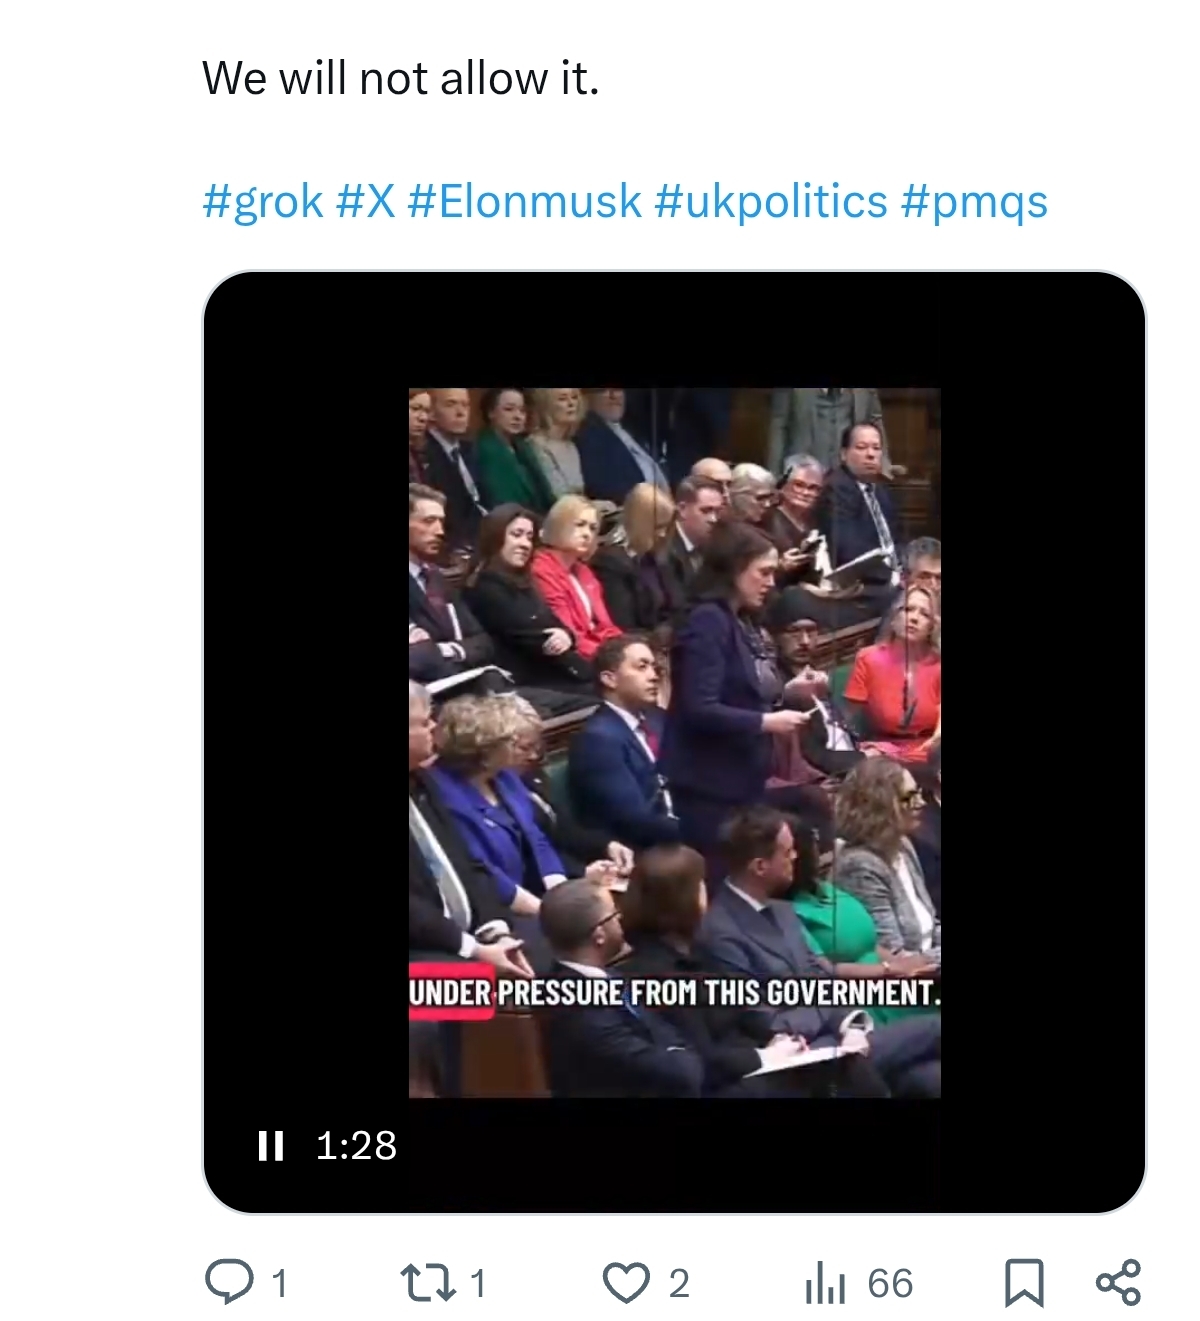Click the "UNDER PRESSURE FROM THIS GOVERNMENT" caption
Viewport: 1200px width, 1321px height.
674,993
